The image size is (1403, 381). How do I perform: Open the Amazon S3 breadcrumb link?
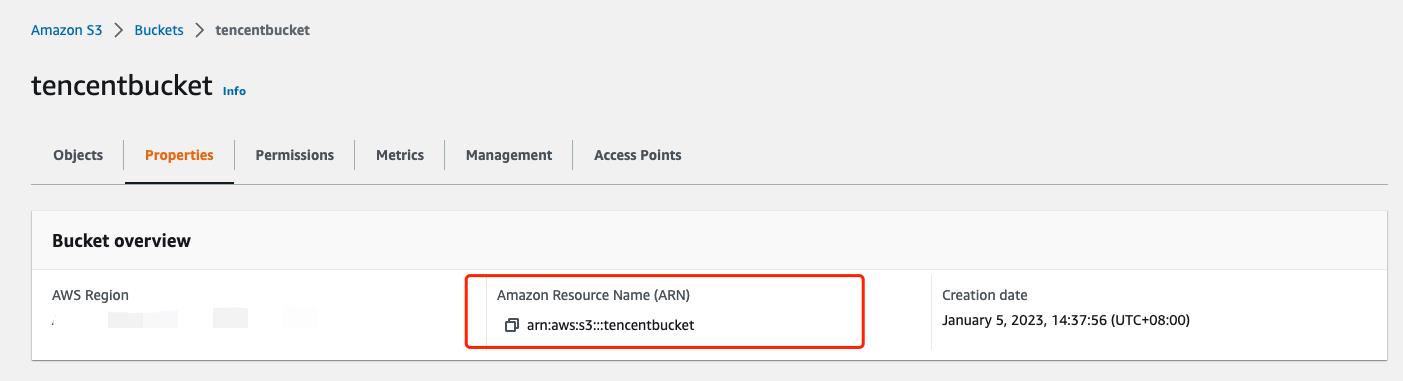[x=67, y=30]
